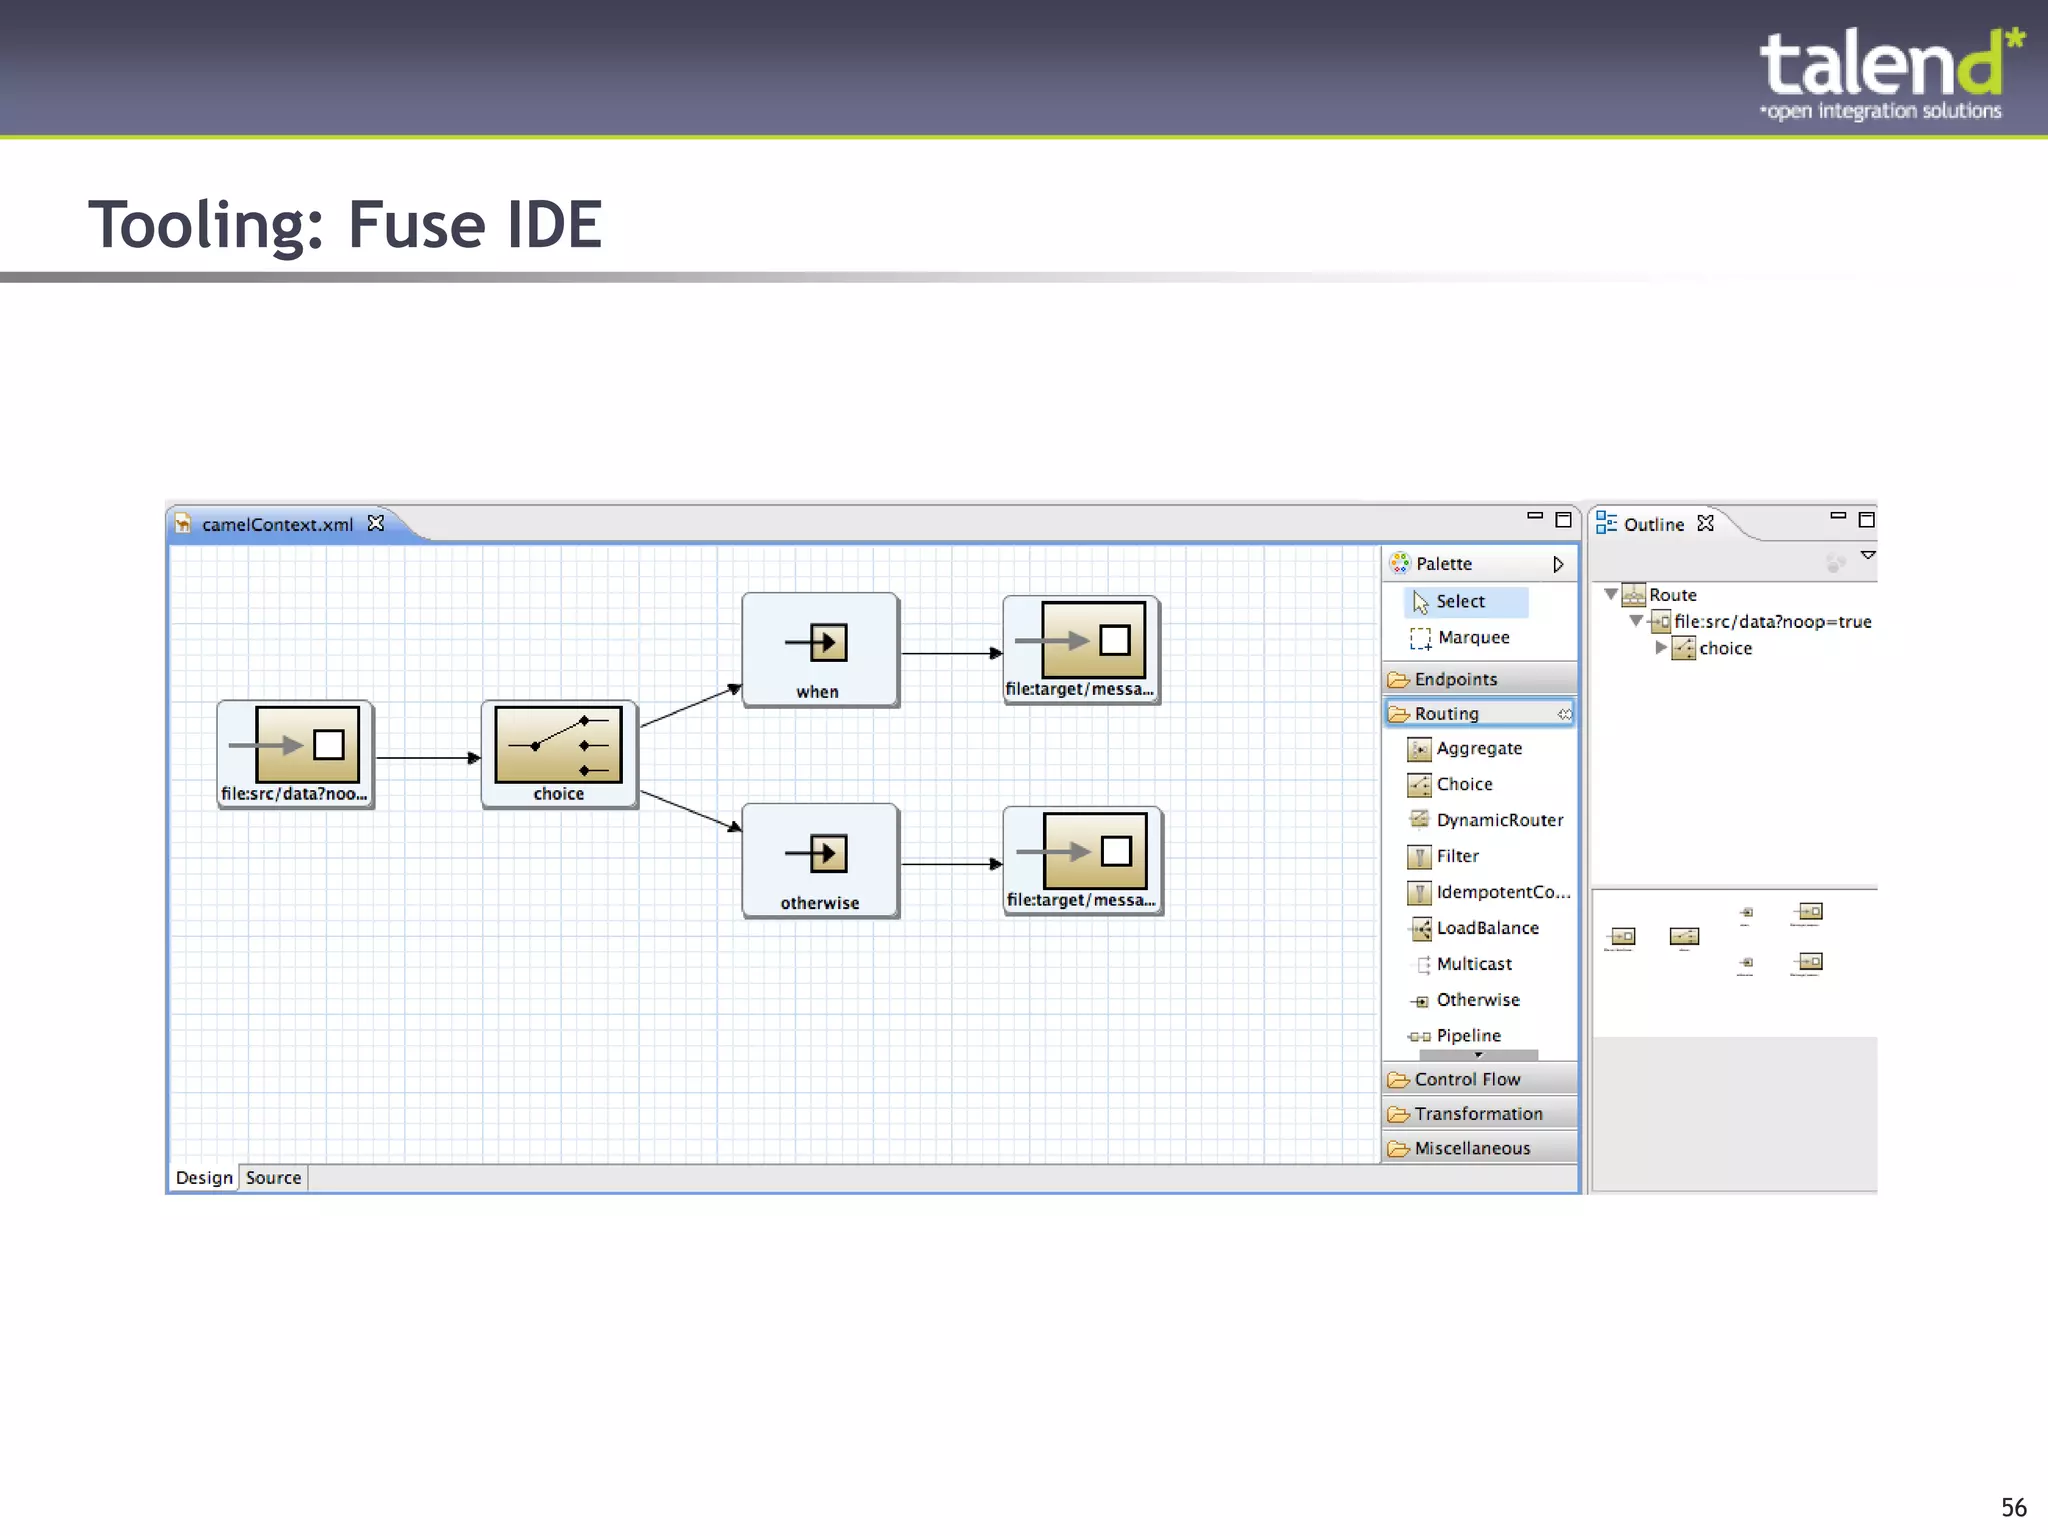Expand the Endpoints palette drawer
Screen dimensions: 2048x1536
(1480, 680)
